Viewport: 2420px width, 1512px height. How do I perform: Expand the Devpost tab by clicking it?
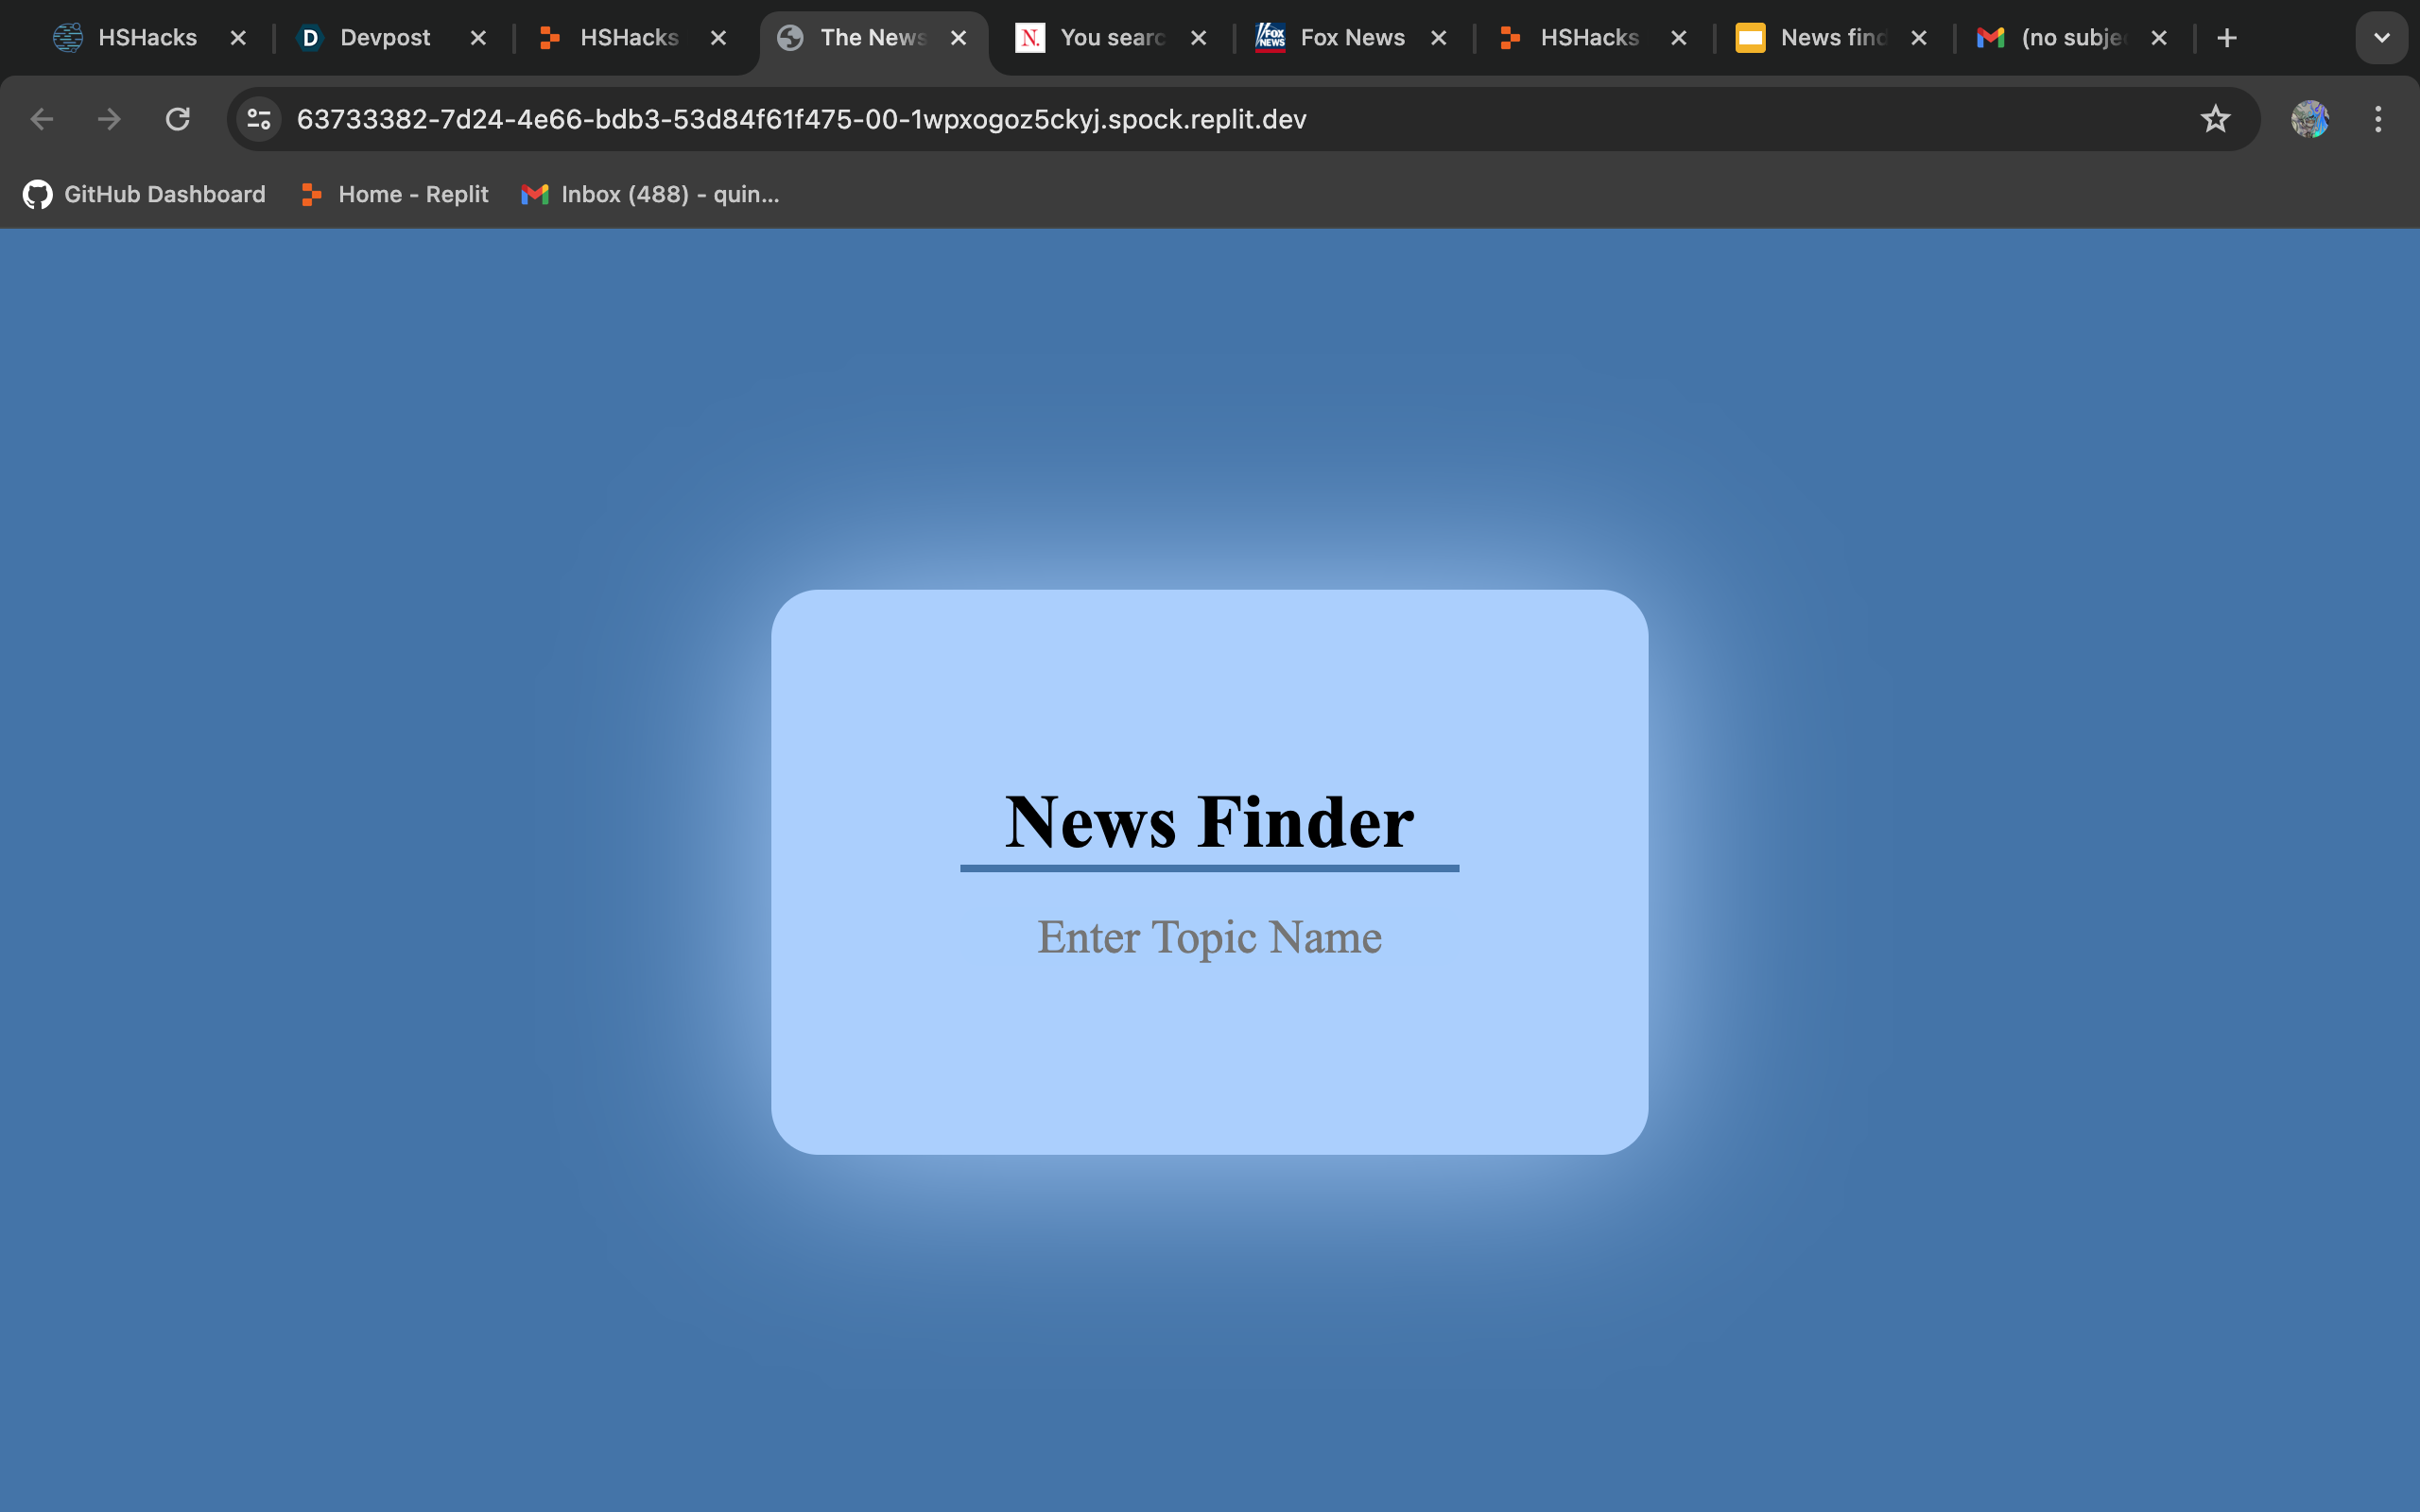pos(384,38)
